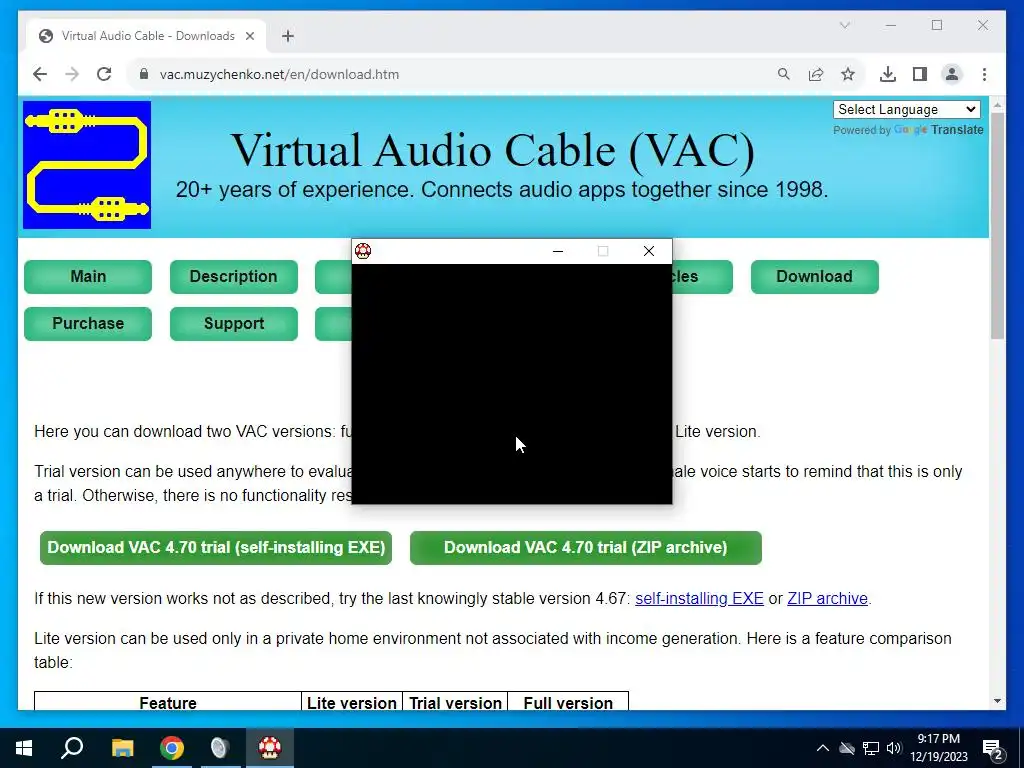Close the black mushroom app window
Screen dimensions: 1024x768
pyautogui.click(x=648, y=251)
